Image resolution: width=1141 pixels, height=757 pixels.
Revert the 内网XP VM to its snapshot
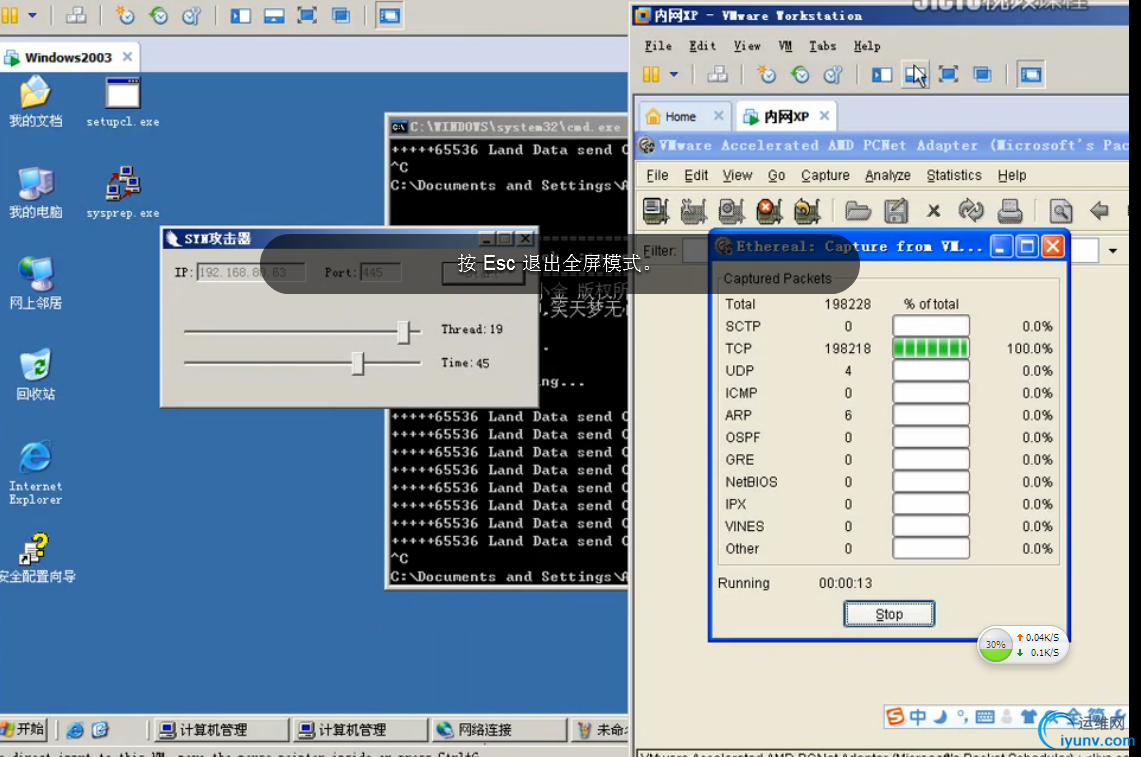coord(800,74)
